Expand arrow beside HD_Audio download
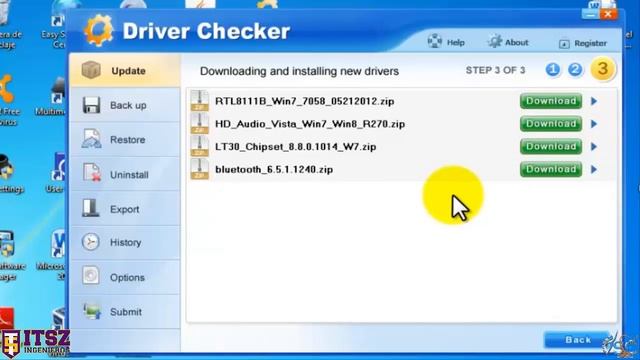 [594, 124]
